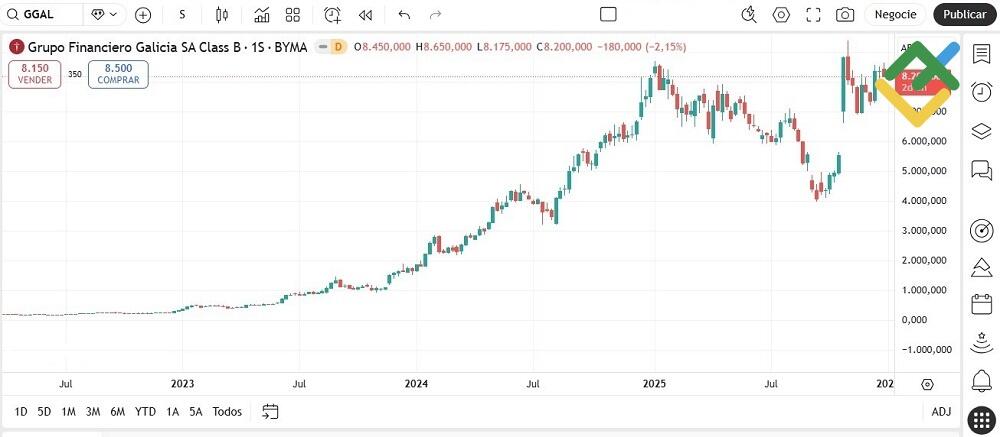This screenshot has height=437, width=1000.
Task: Open the candlestick chart type selector
Action: (x=222, y=15)
